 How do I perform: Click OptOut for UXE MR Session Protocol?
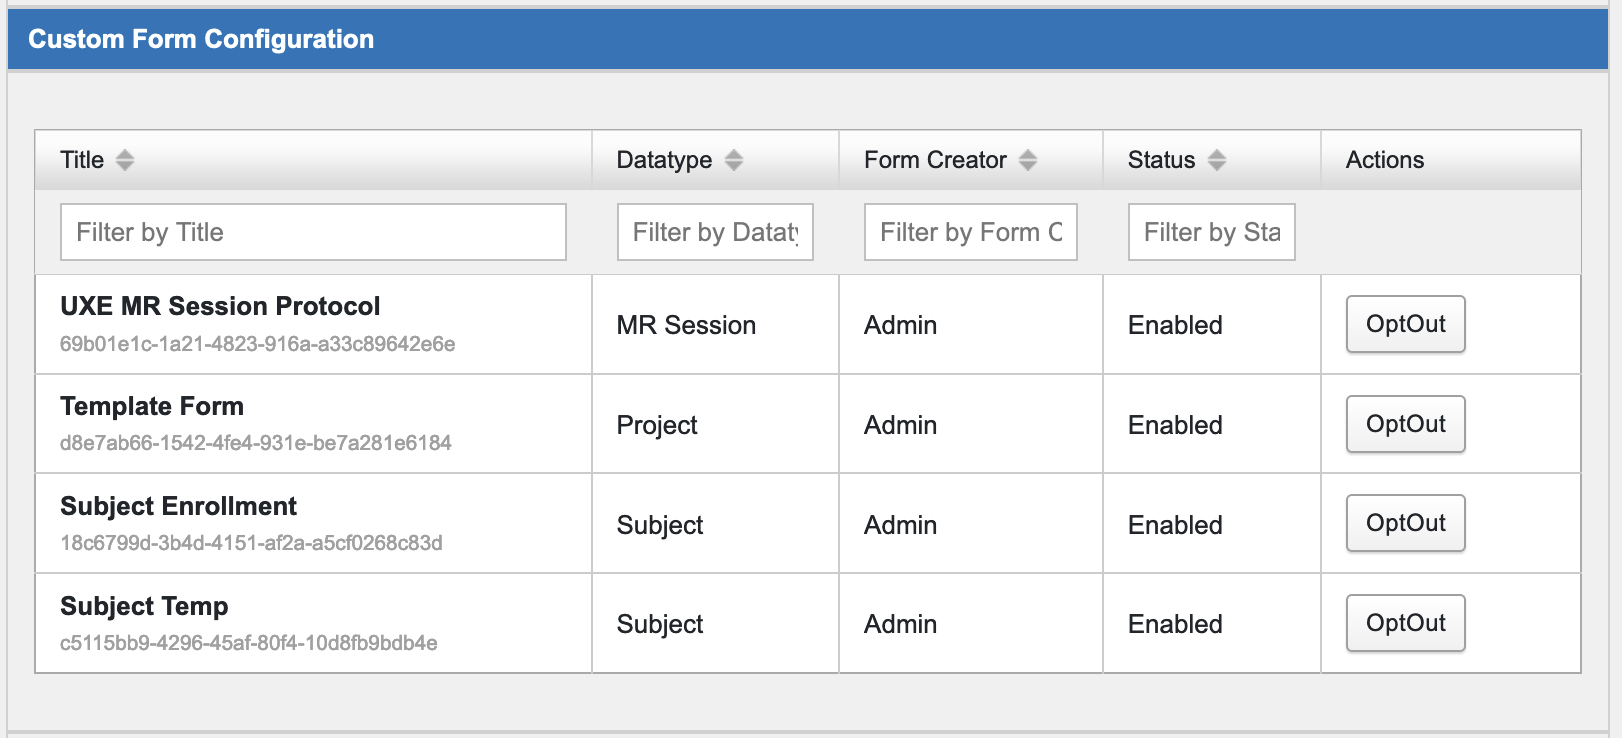coord(1405,324)
